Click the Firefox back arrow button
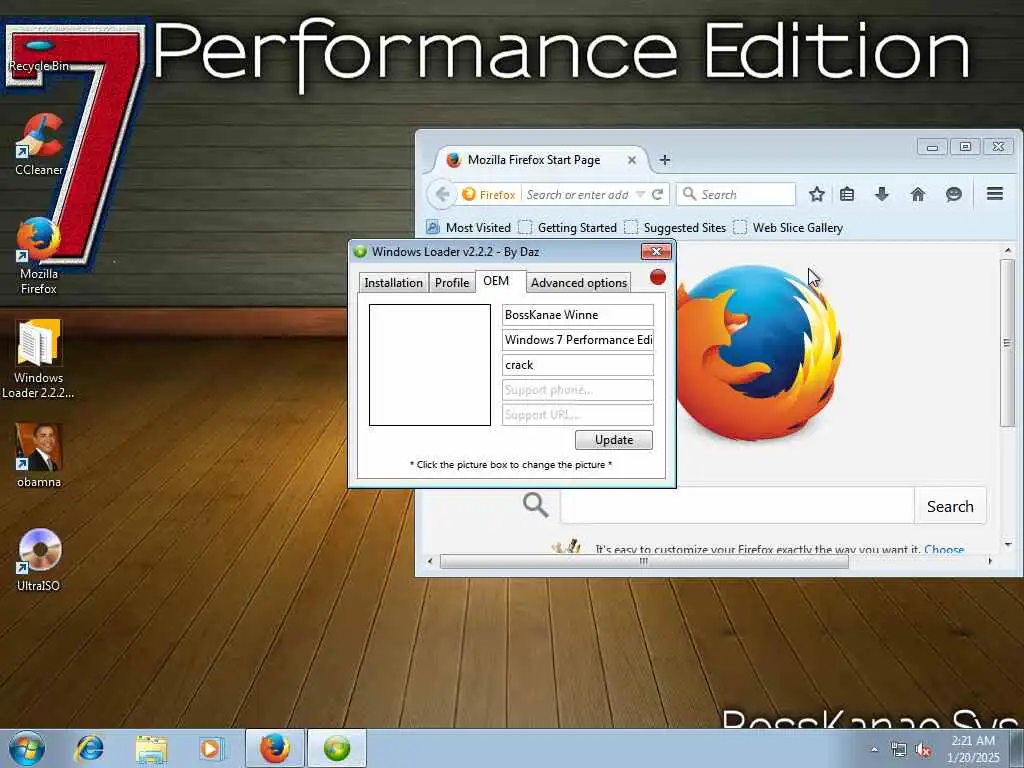Viewport: 1024px width, 768px height. pos(442,194)
